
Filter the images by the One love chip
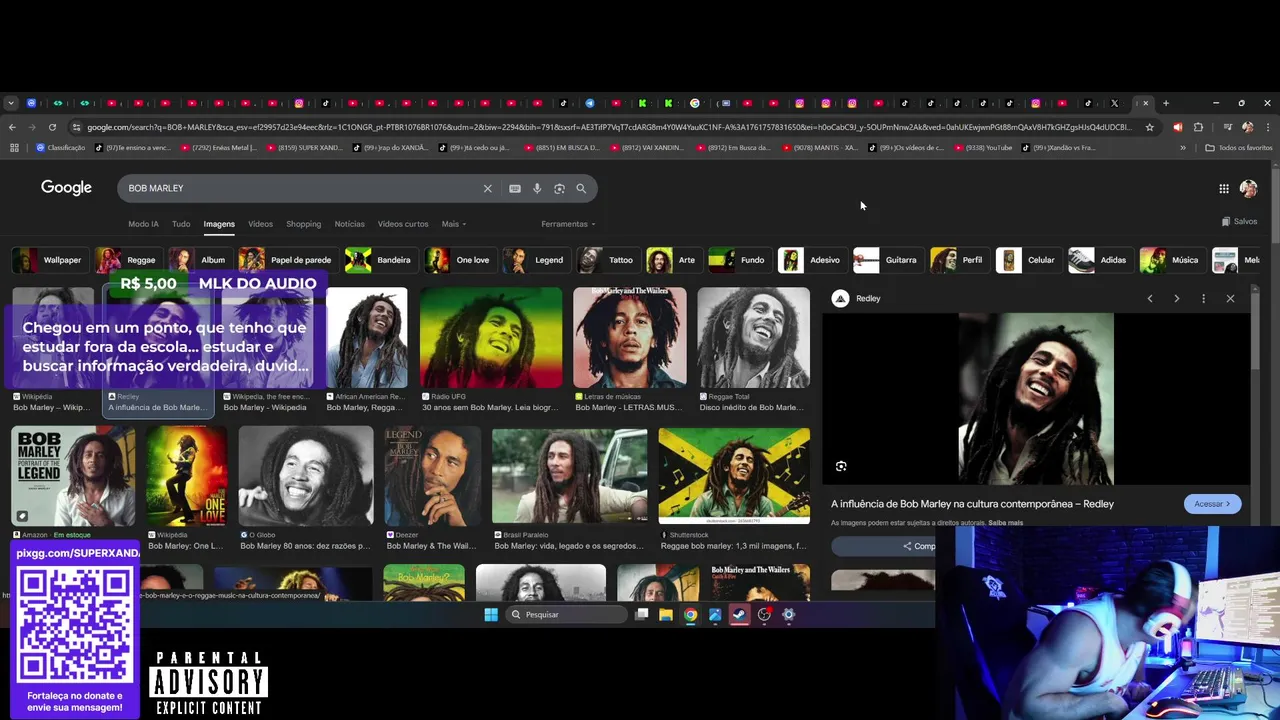coord(460,260)
